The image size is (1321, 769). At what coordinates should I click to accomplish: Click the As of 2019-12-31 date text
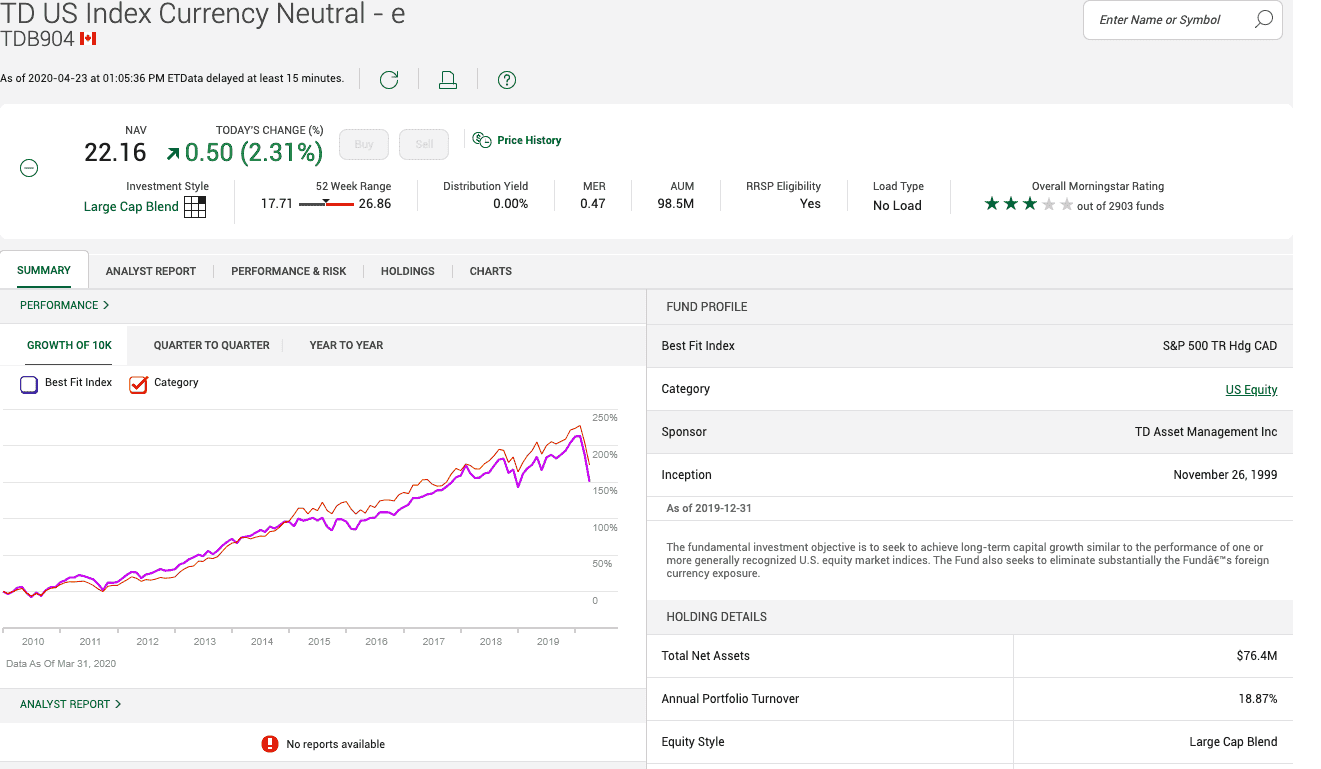click(x=709, y=509)
